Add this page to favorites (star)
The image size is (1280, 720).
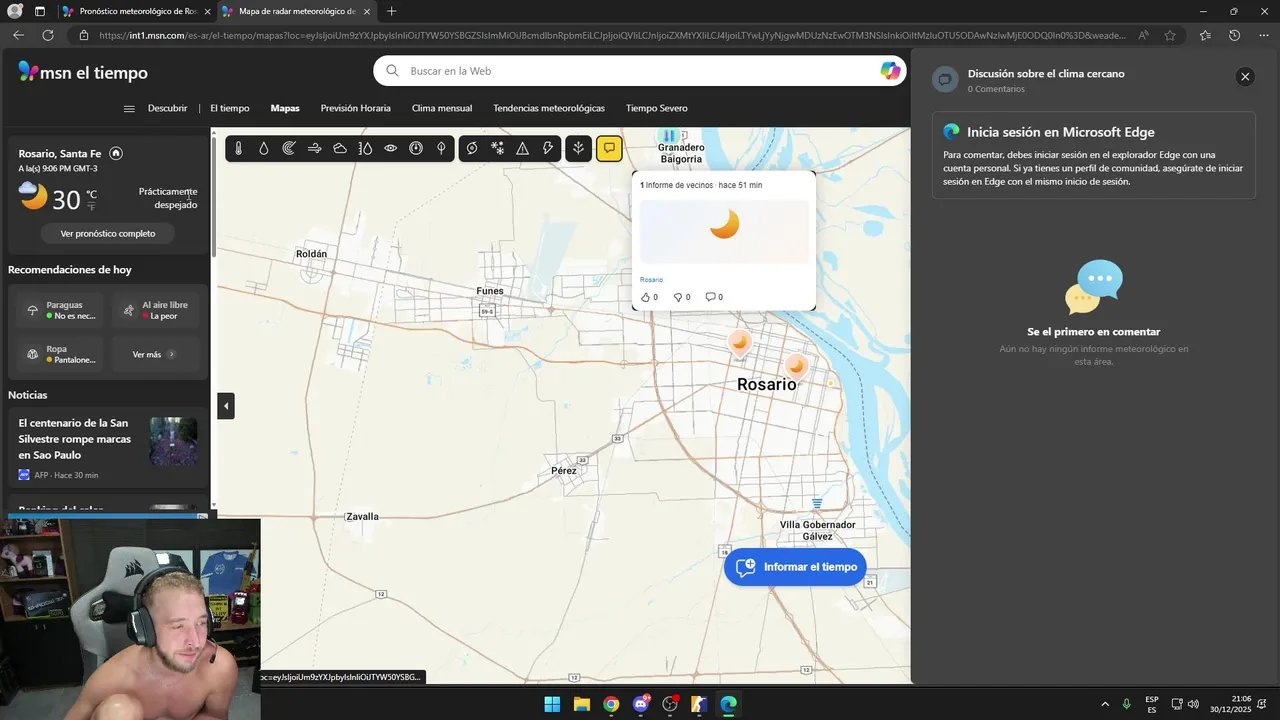click(x=1170, y=35)
